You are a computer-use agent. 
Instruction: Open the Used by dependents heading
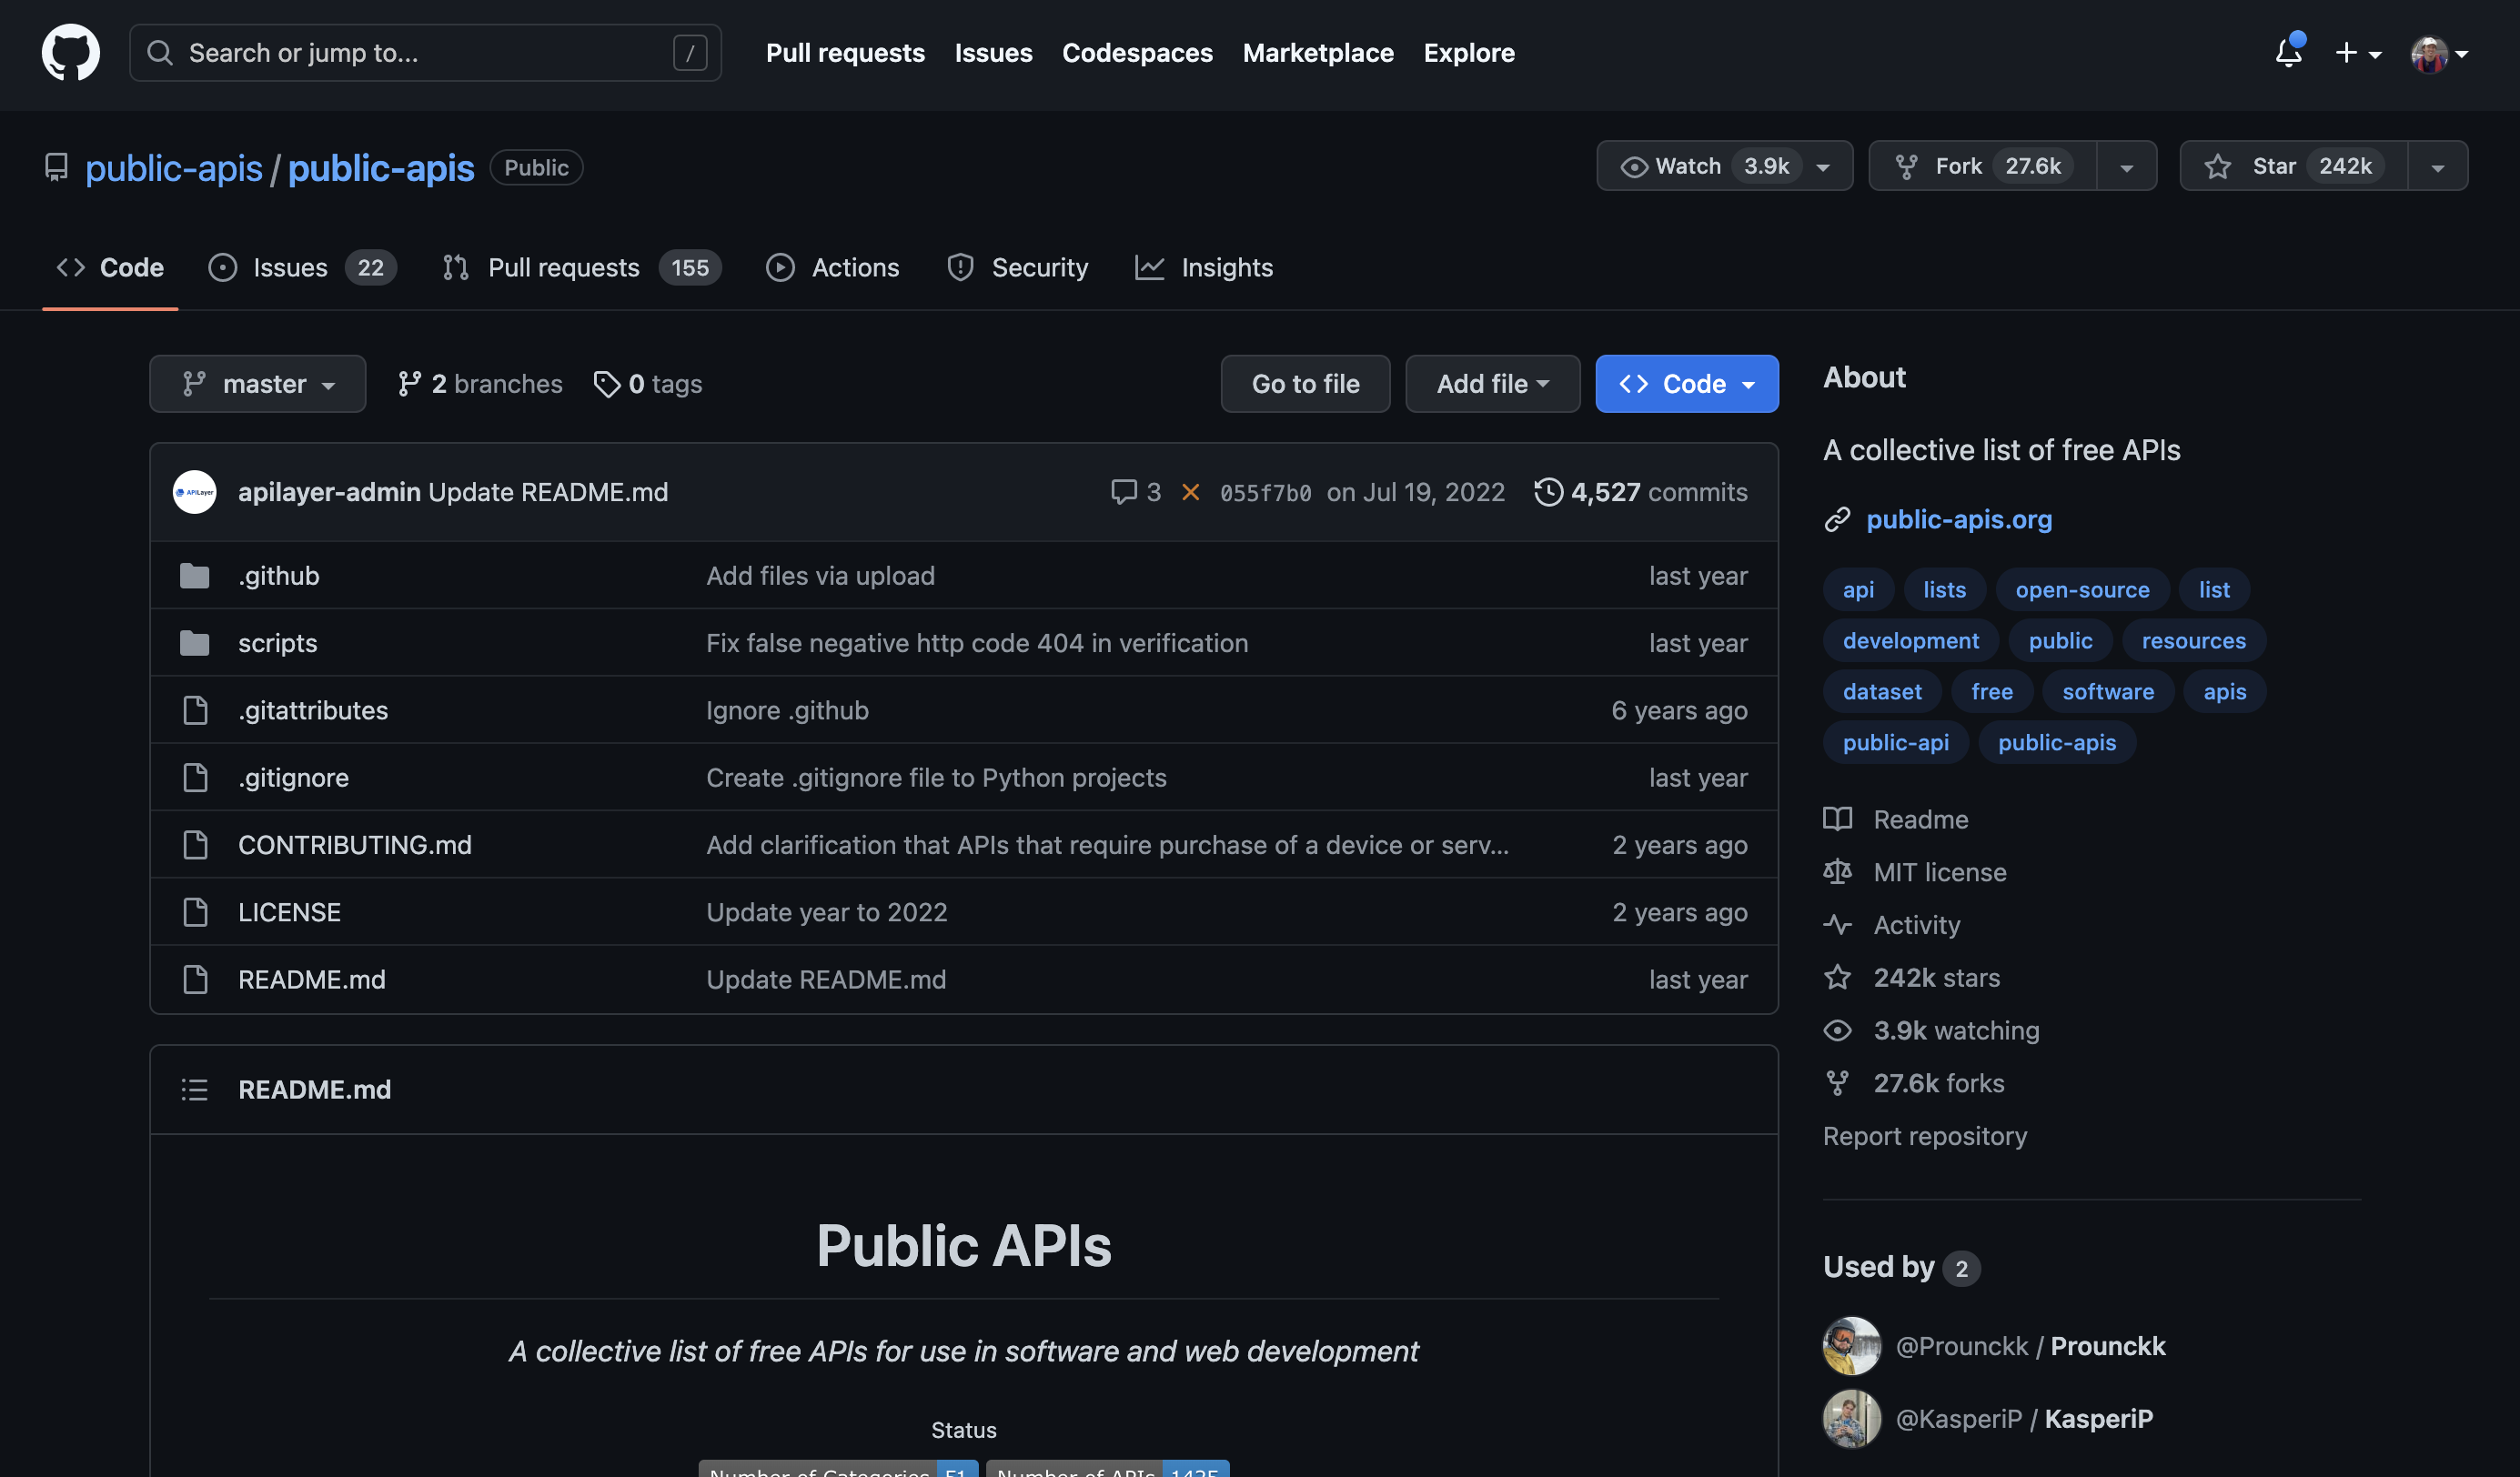coord(1901,1267)
